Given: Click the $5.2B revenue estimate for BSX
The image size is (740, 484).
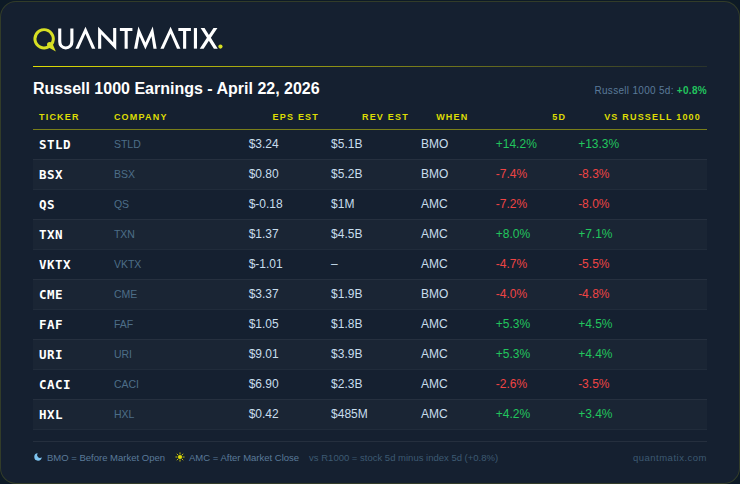Looking at the screenshot, I should [x=346, y=174].
